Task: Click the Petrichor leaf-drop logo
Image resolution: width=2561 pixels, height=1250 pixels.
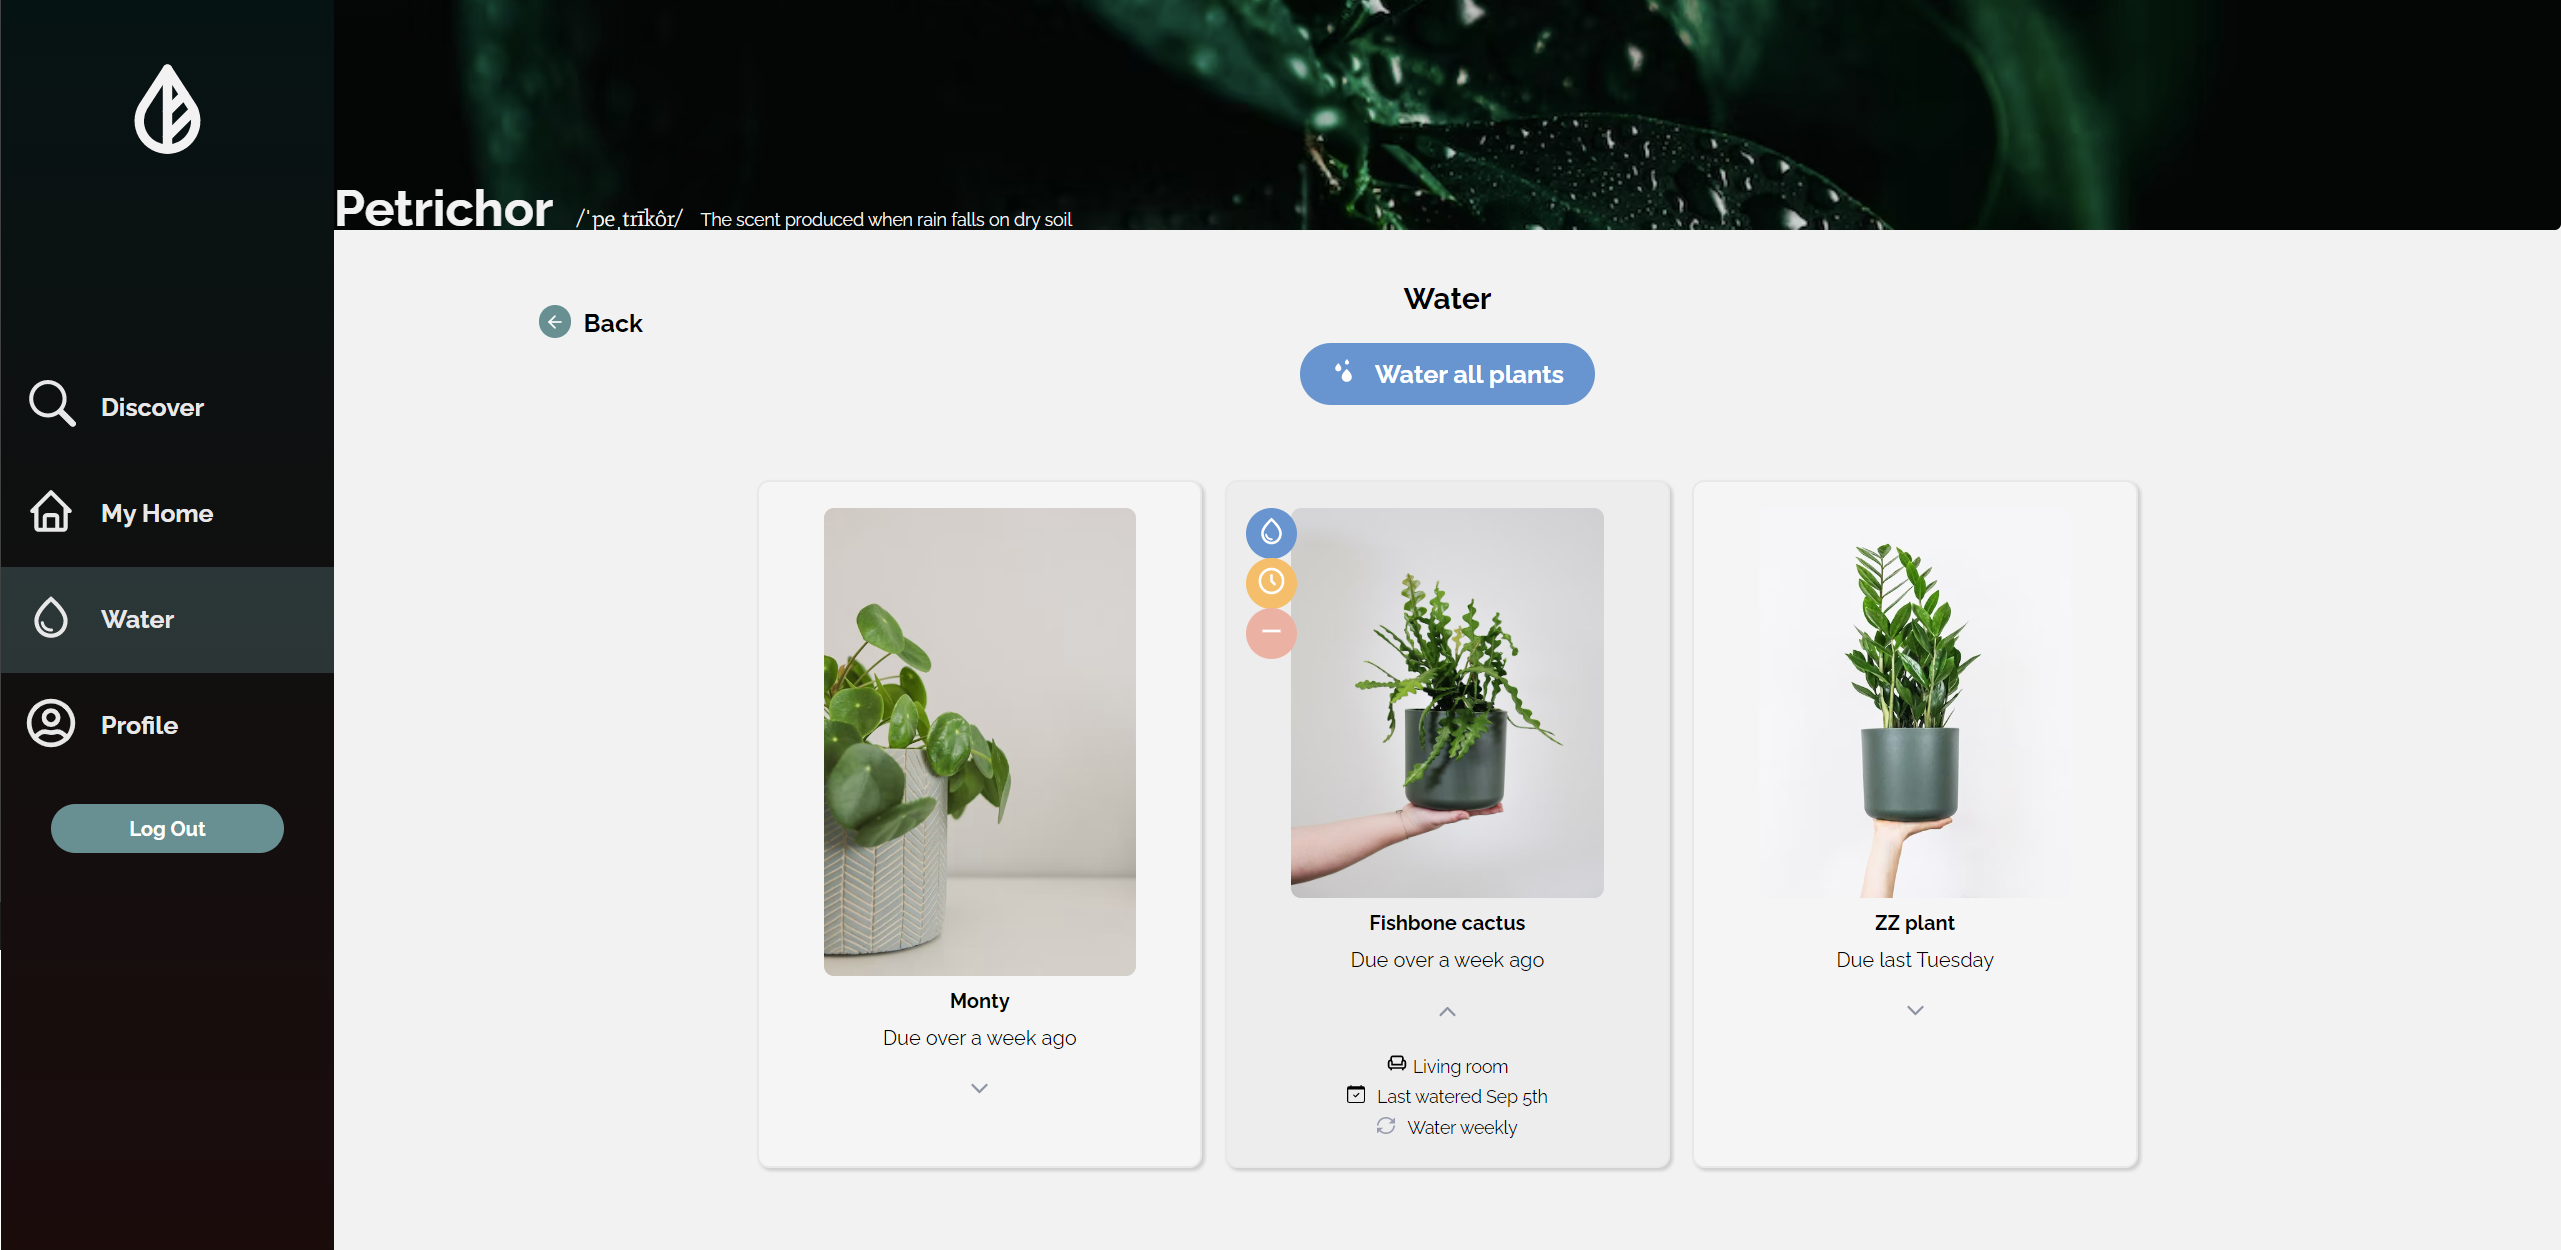Action: click(x=167, y=110)
